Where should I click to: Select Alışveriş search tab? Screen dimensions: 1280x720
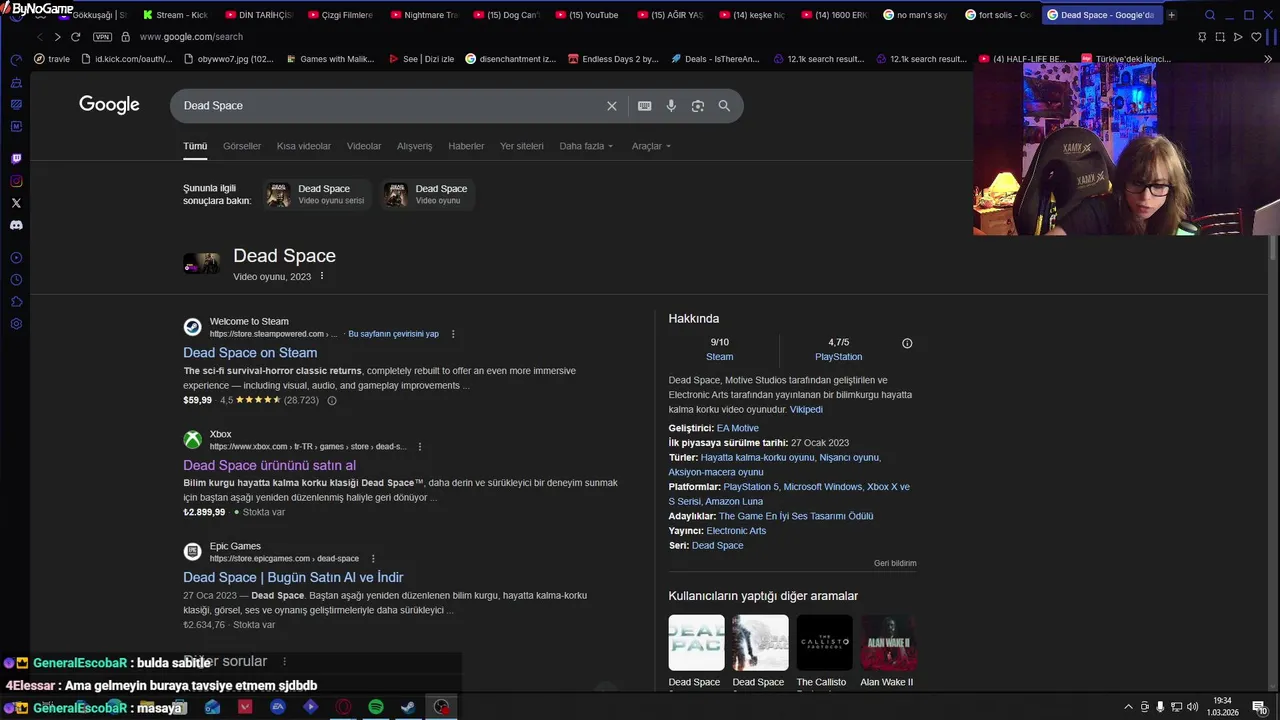(415, 146)
